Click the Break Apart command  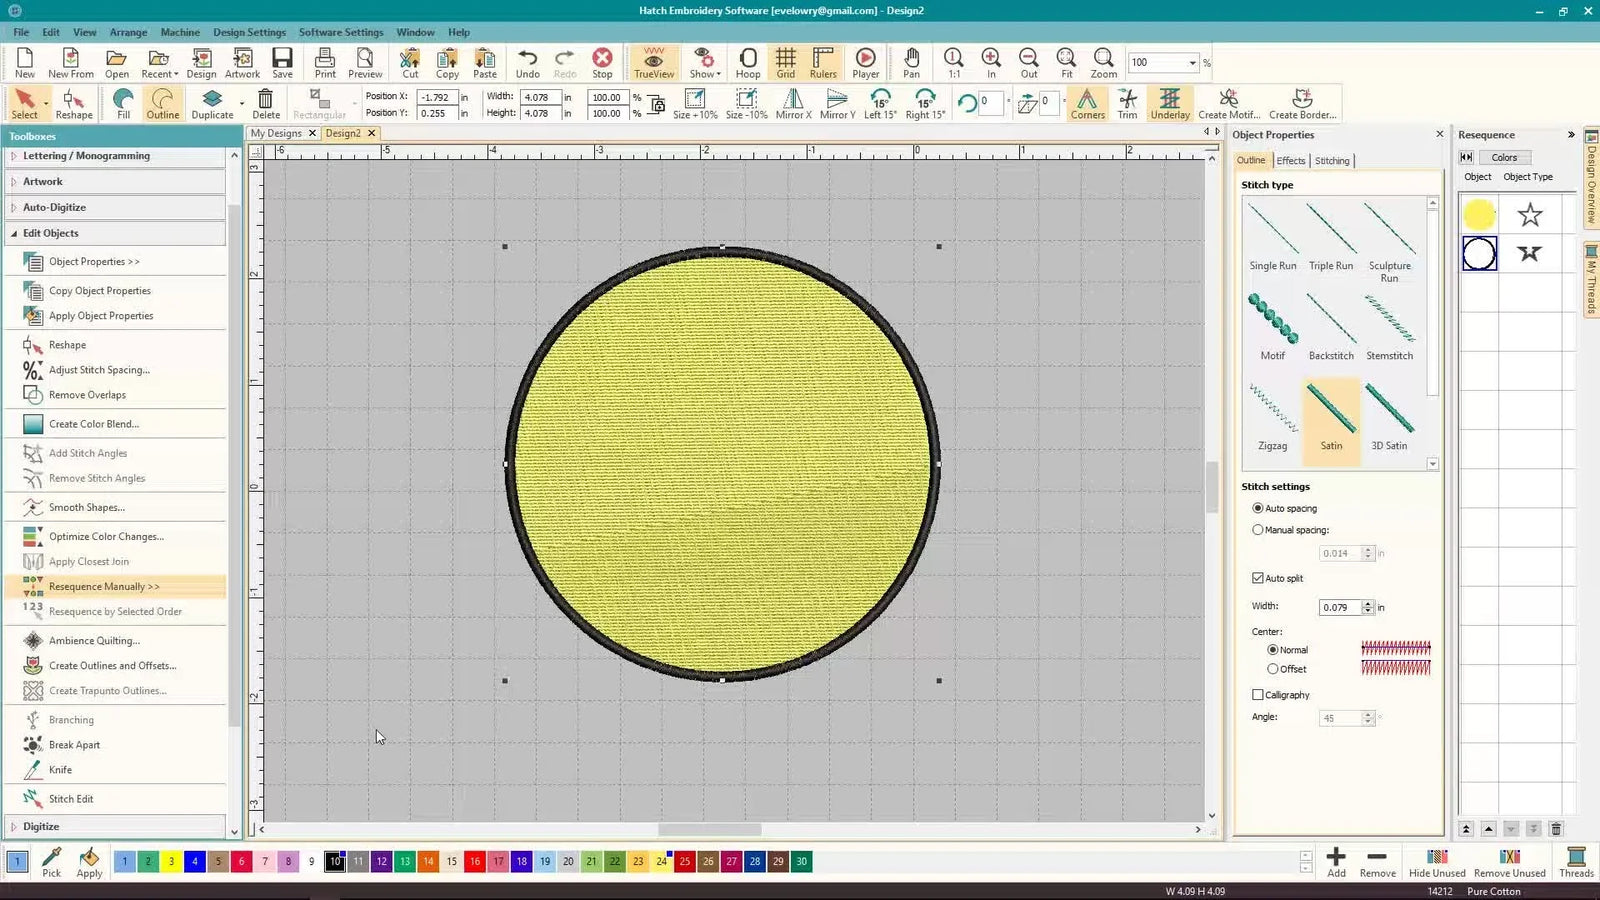coord(74,744)
